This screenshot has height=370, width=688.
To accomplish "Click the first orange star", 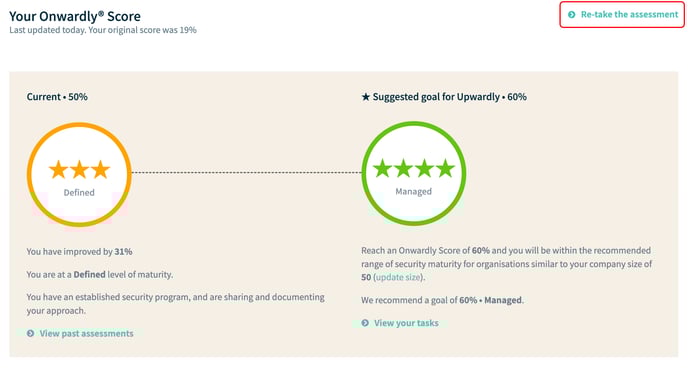I will [x=58, y=169].
